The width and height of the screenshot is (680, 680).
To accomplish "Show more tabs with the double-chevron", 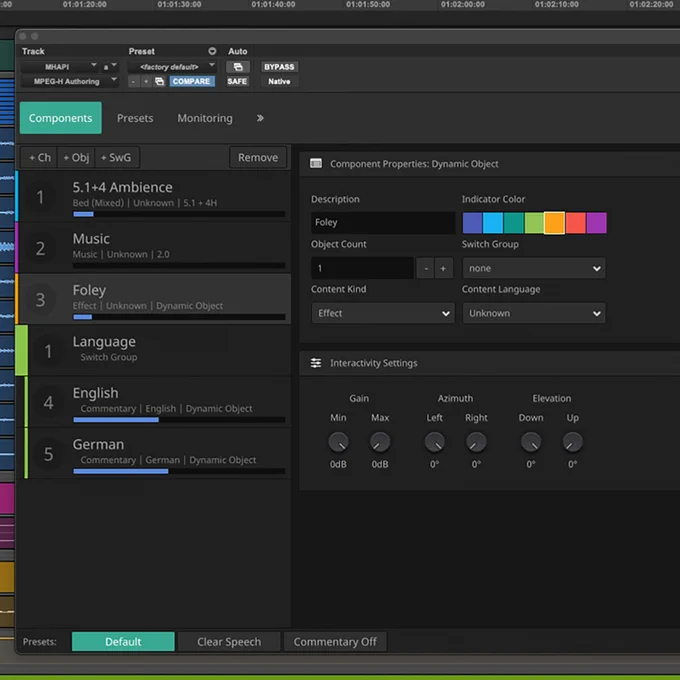I will [260, 118].
